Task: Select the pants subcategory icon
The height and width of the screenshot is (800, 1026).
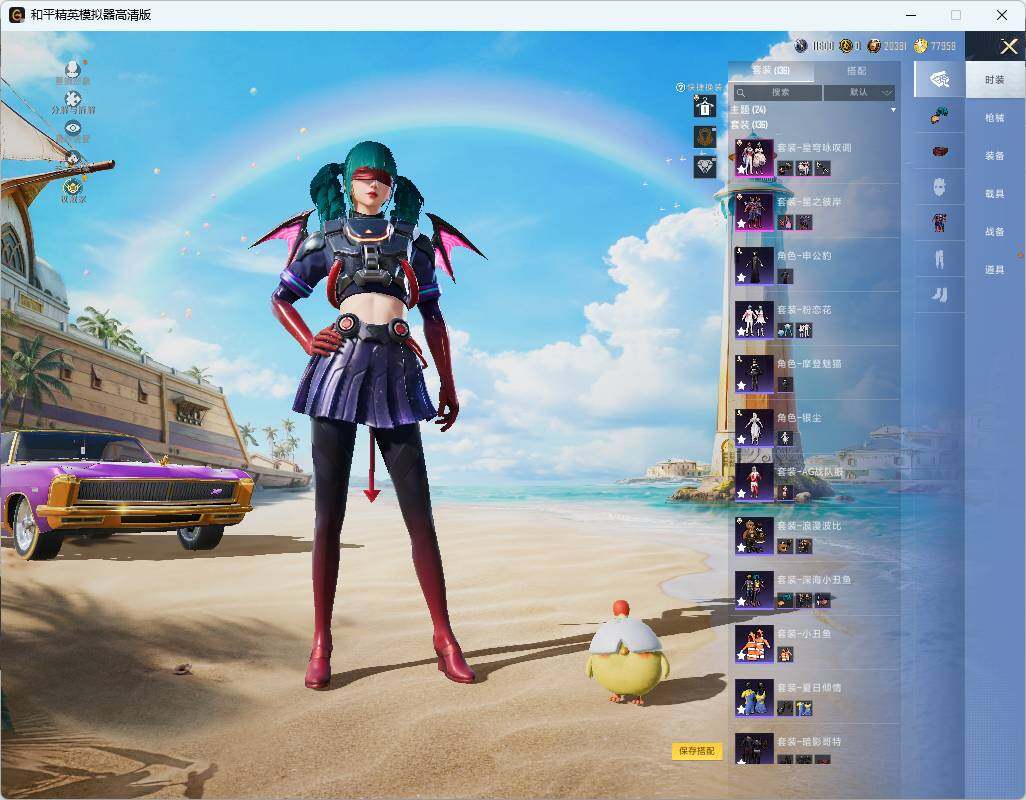Action: [940, 260]
